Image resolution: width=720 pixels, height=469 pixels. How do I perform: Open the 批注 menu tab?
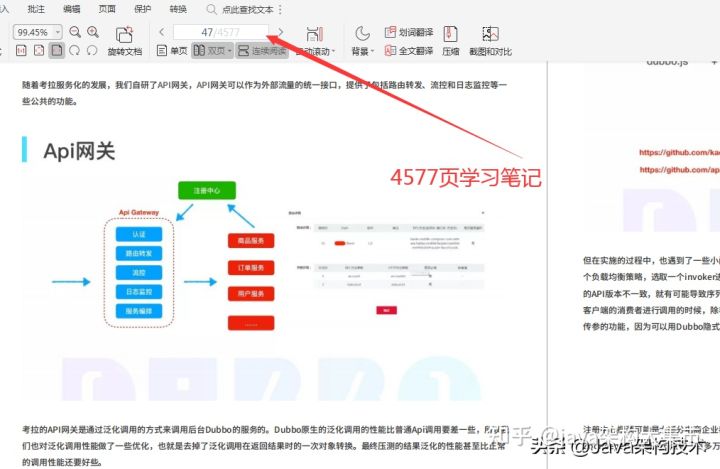coord(36,9)
